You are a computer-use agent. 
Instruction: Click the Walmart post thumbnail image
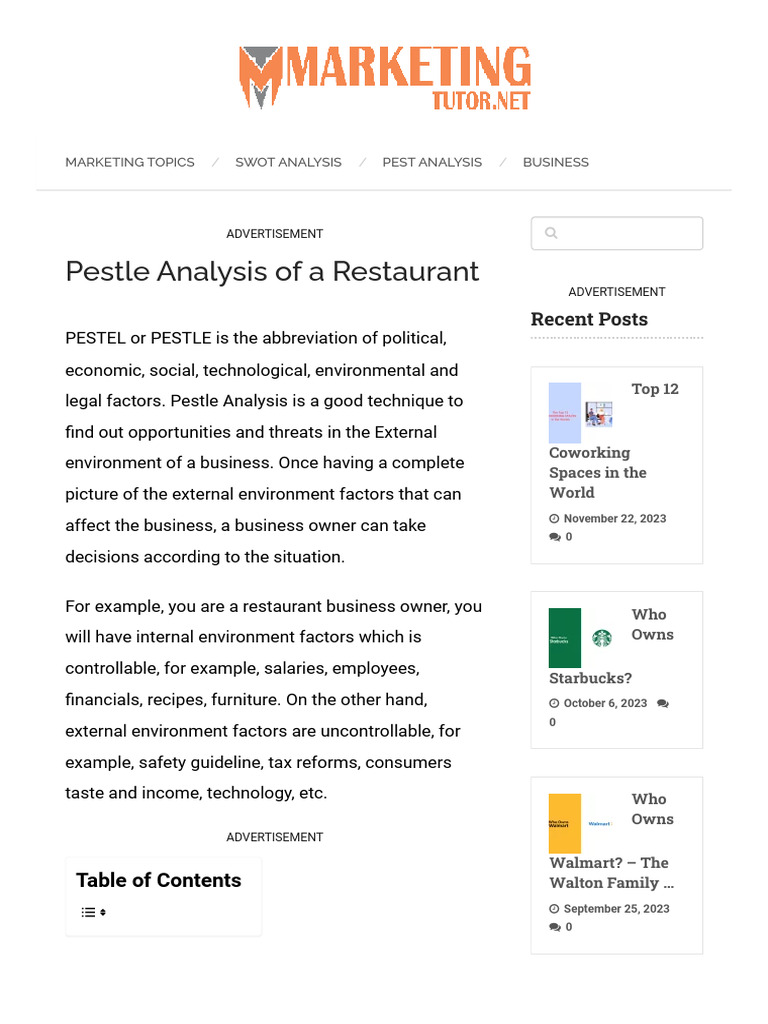pos(581,823)
